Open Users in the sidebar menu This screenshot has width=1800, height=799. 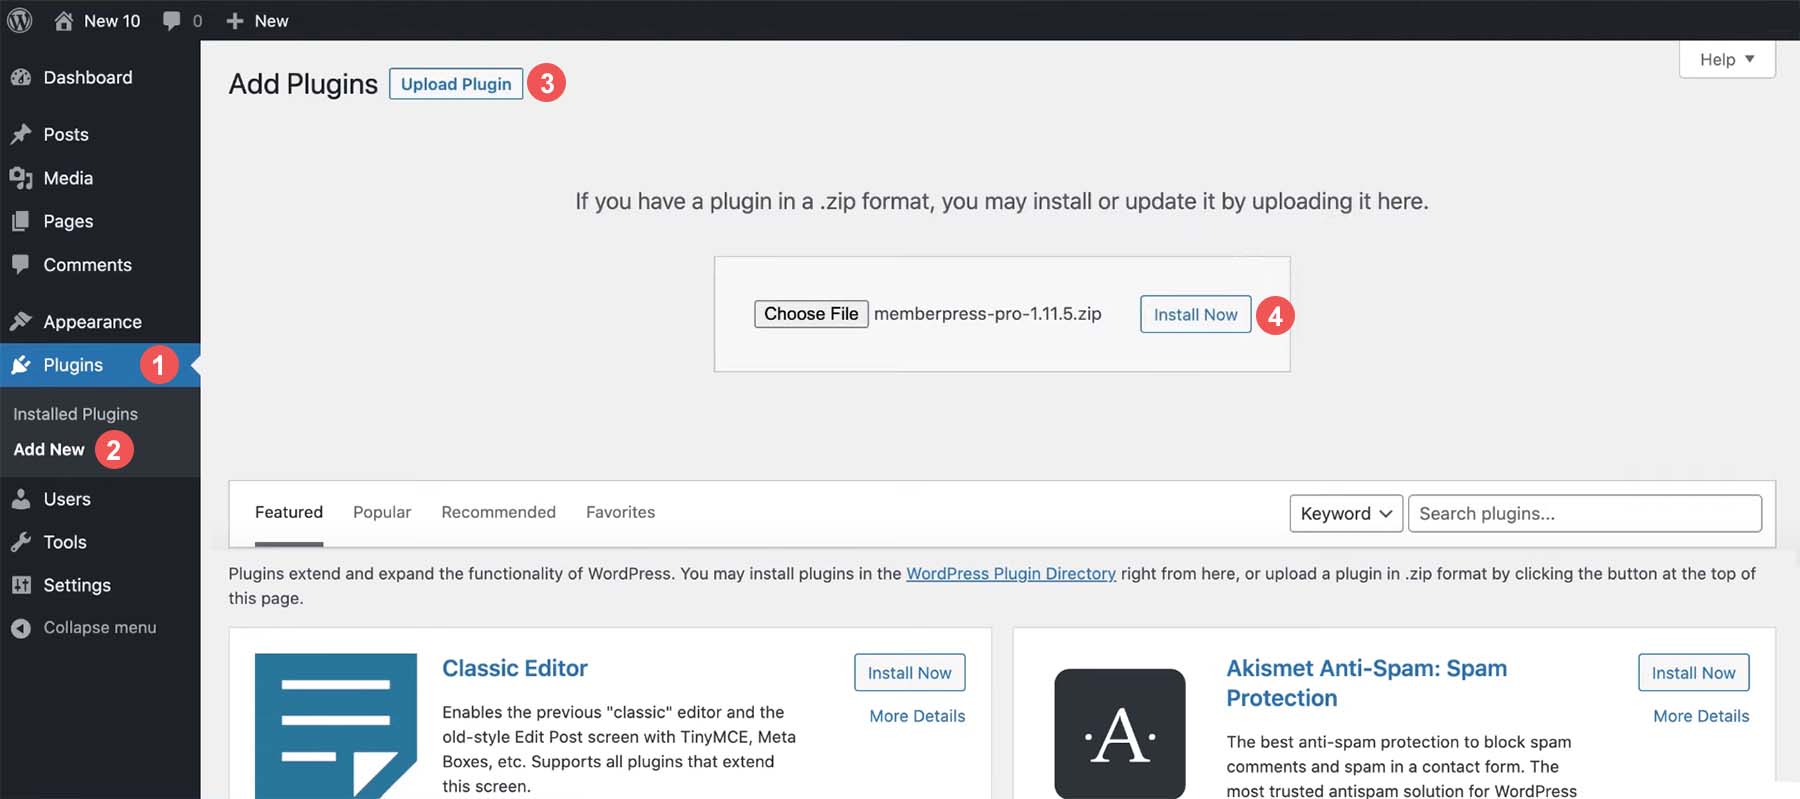[67, 499]
